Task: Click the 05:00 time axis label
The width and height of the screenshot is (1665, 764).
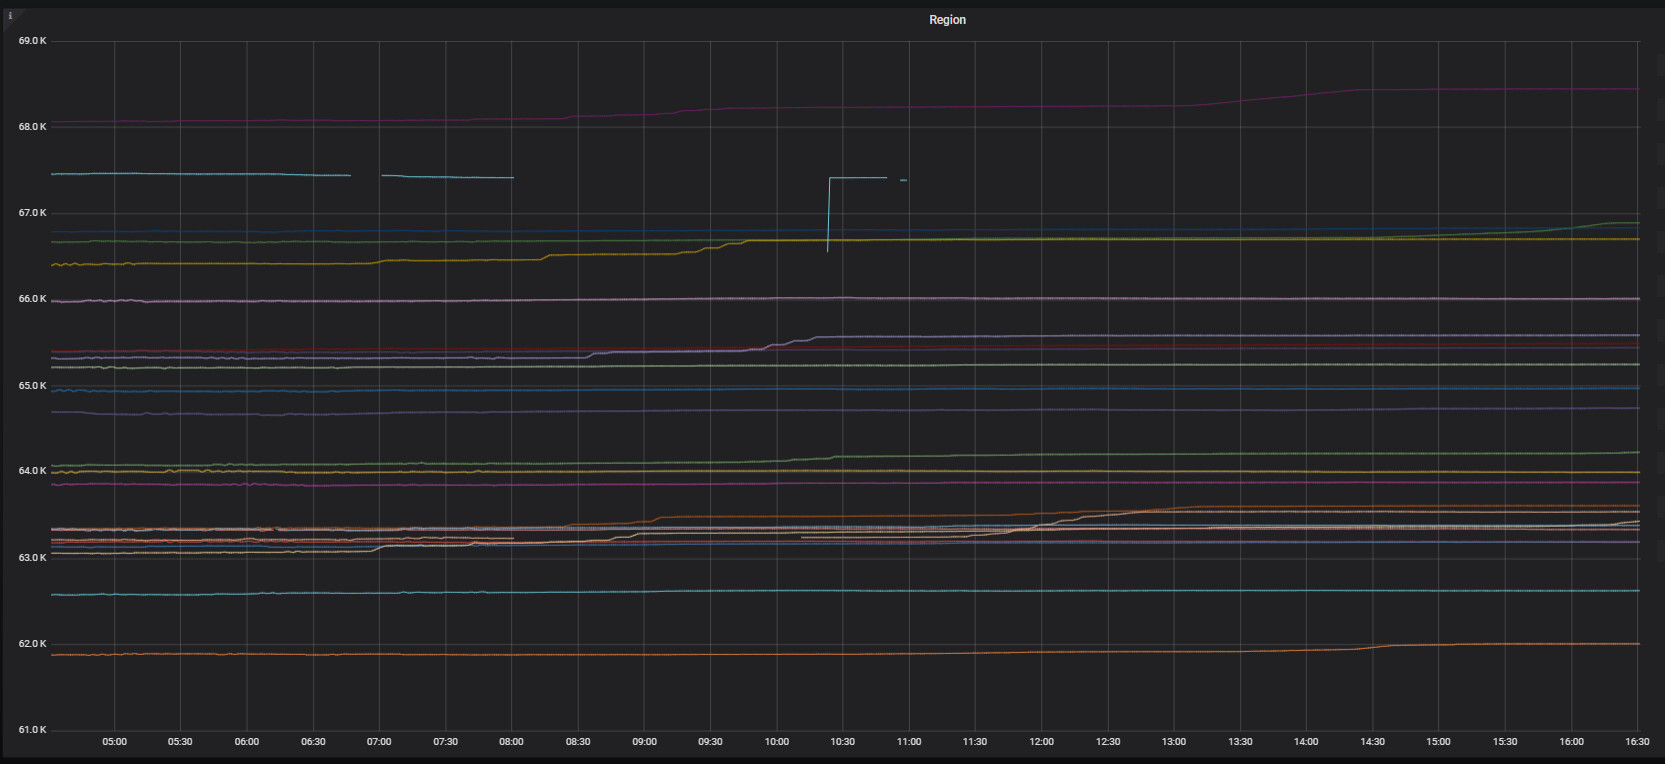Action: click(114, 742)
